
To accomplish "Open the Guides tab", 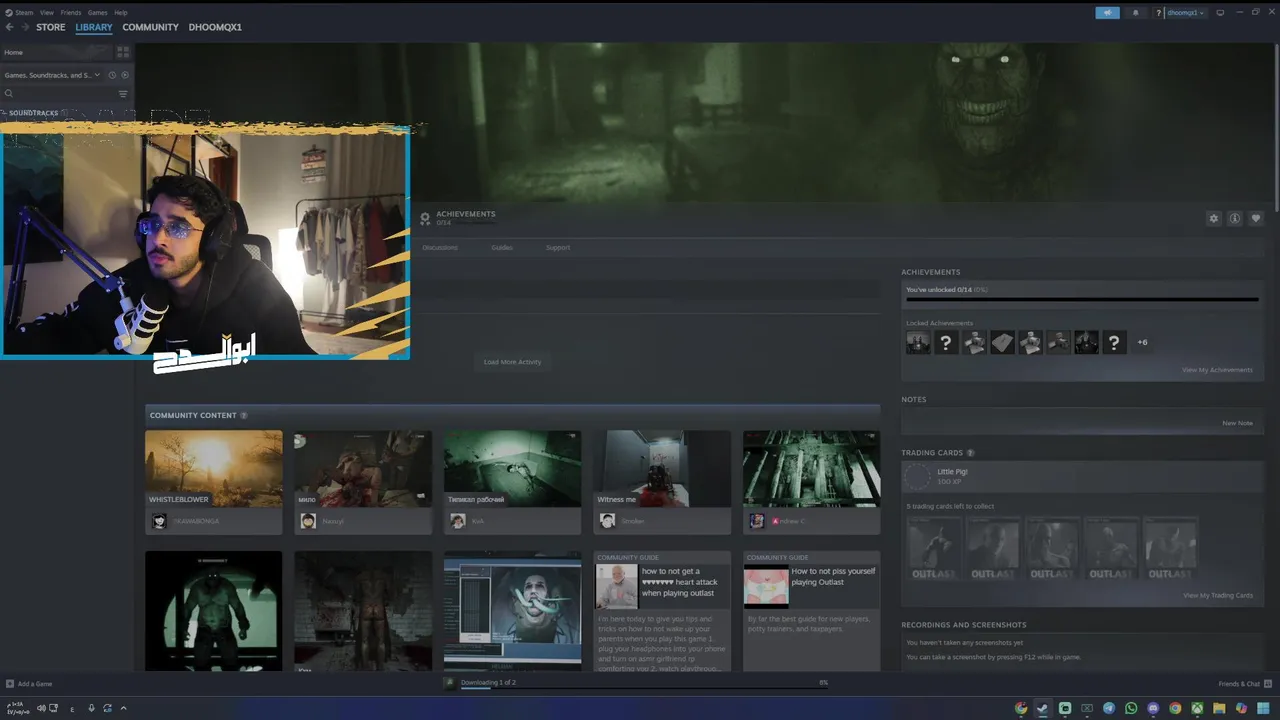I will tap(502, 247).
